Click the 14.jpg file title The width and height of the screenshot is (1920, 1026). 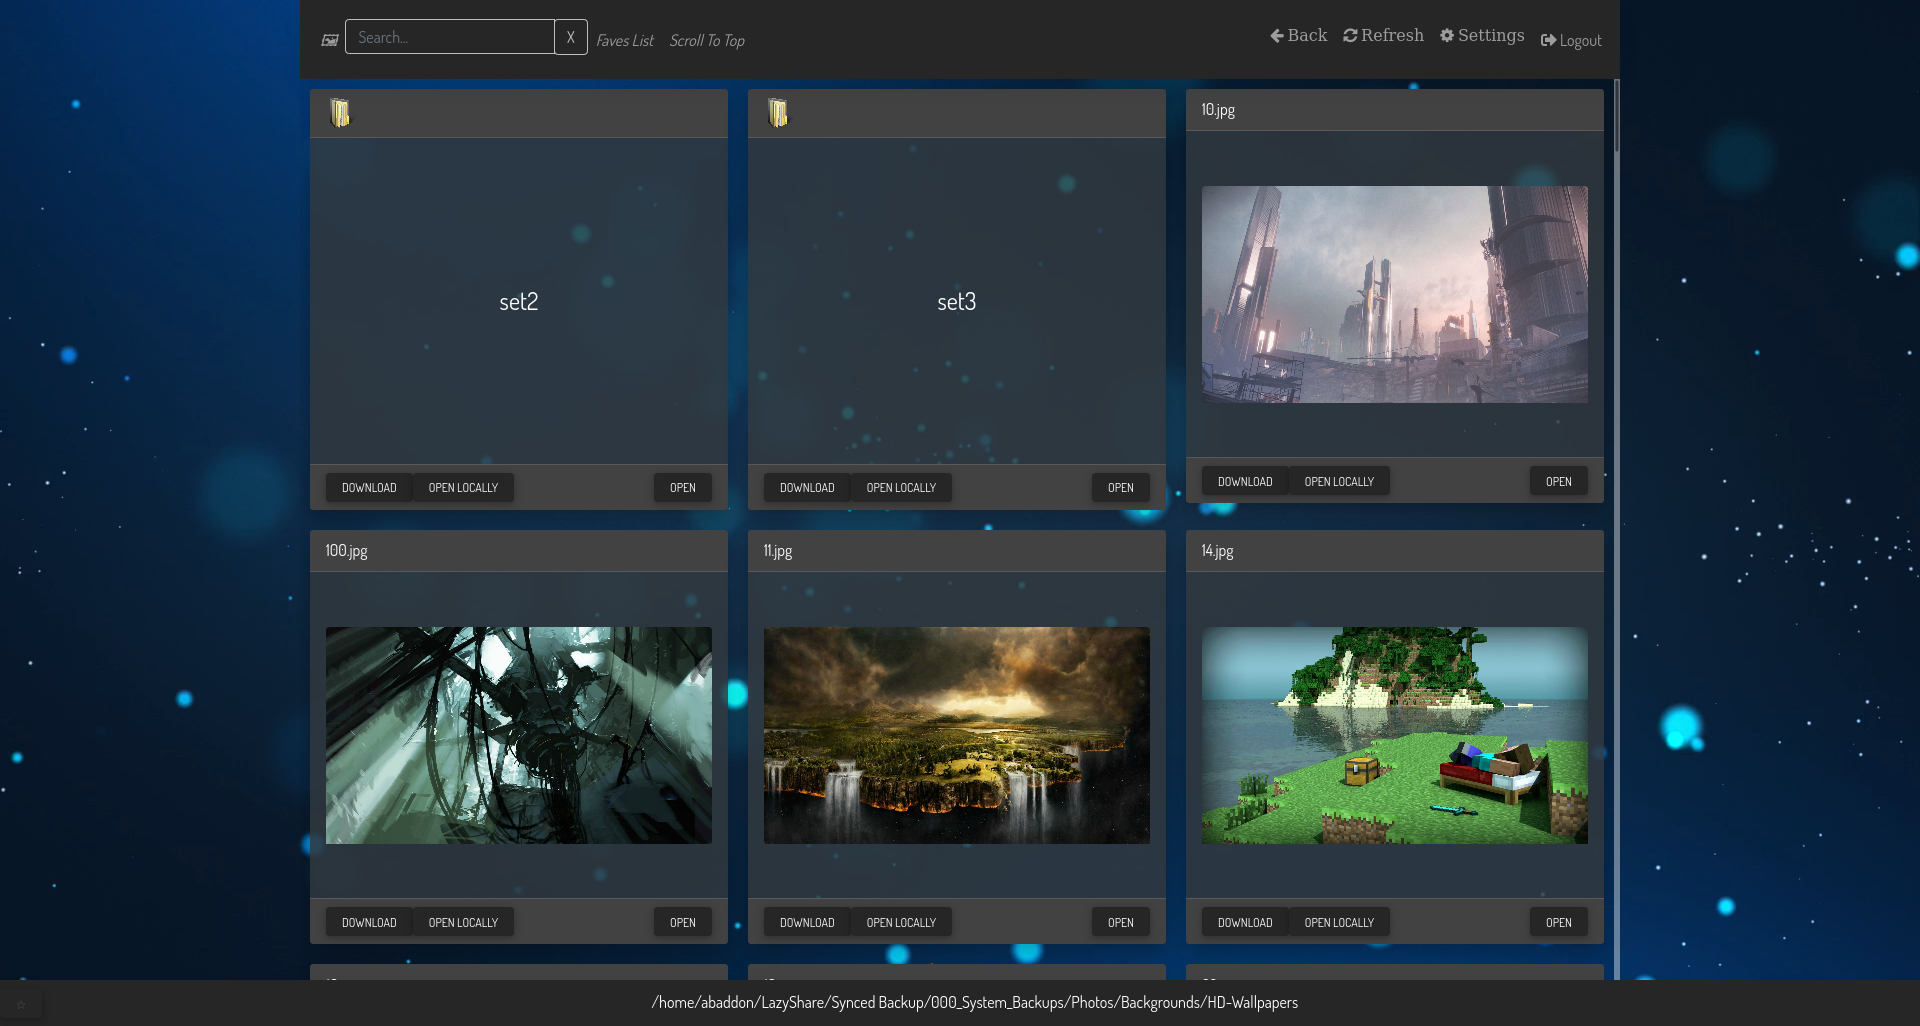(x=1217, y=551)
